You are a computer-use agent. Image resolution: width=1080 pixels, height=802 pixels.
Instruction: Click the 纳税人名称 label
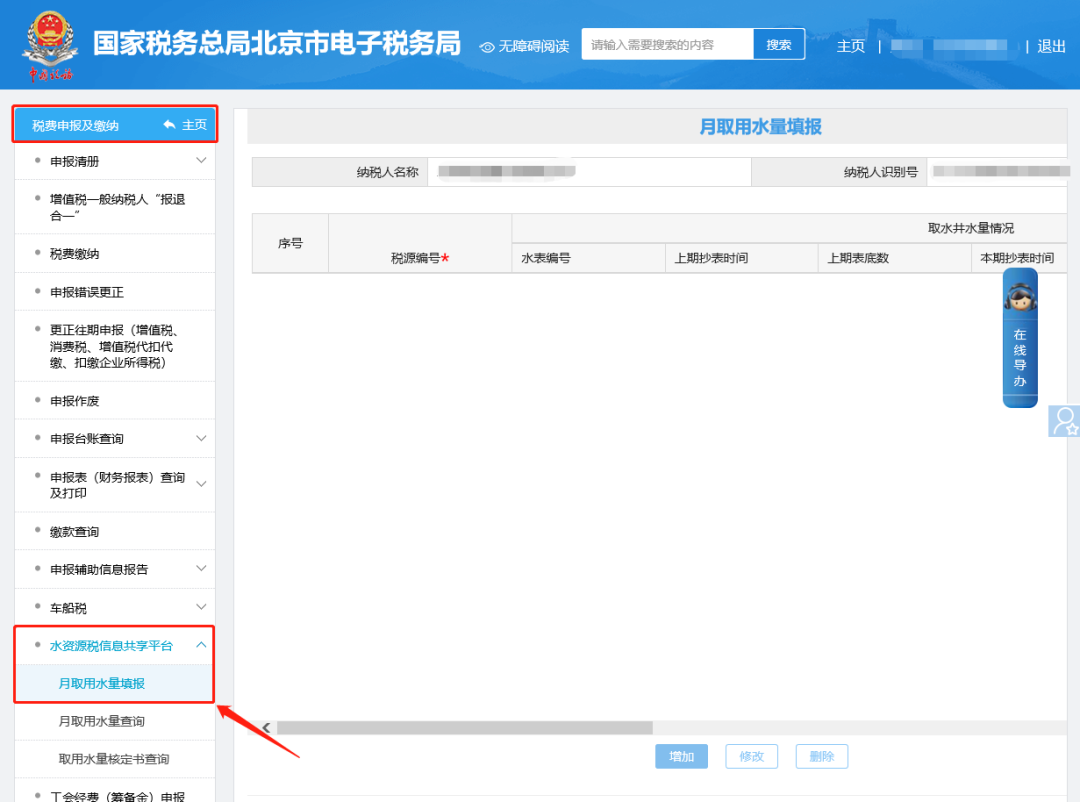[387, 172]
